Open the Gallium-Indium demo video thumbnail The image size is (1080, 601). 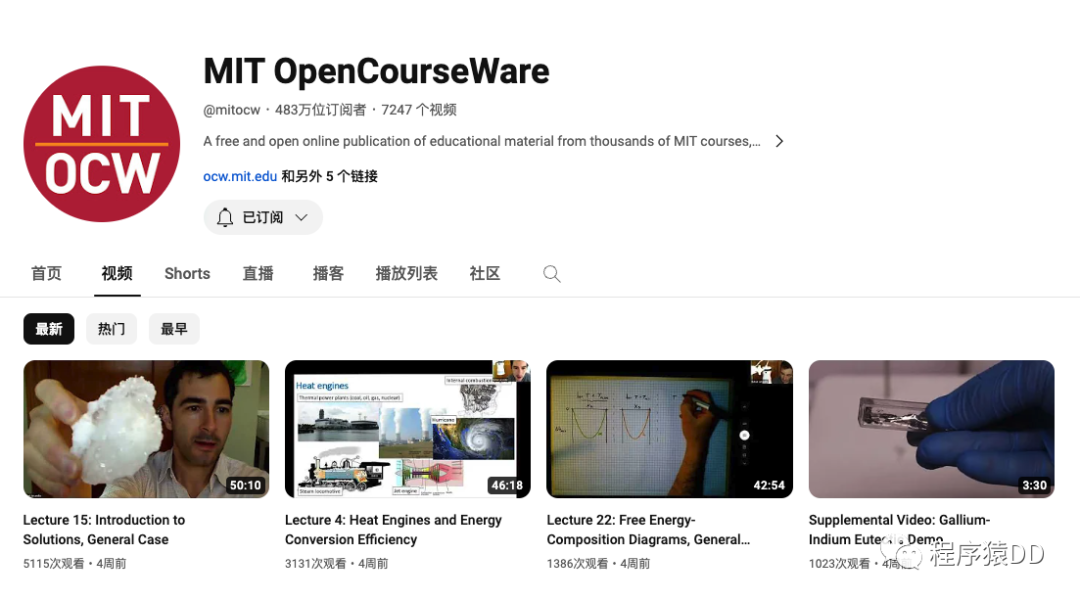pos(931,429)
